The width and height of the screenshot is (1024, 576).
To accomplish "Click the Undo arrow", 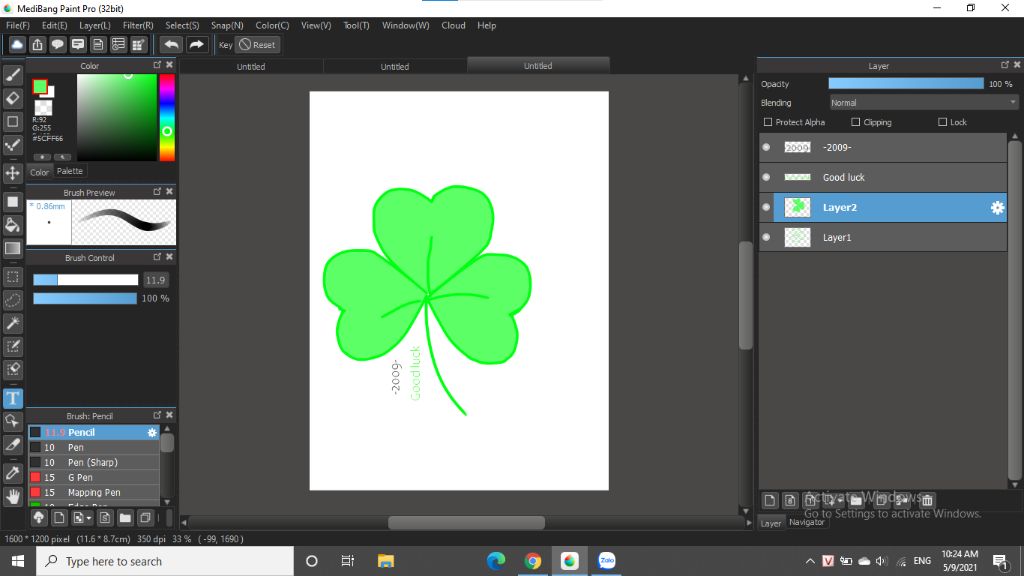I will click(171, 44).
